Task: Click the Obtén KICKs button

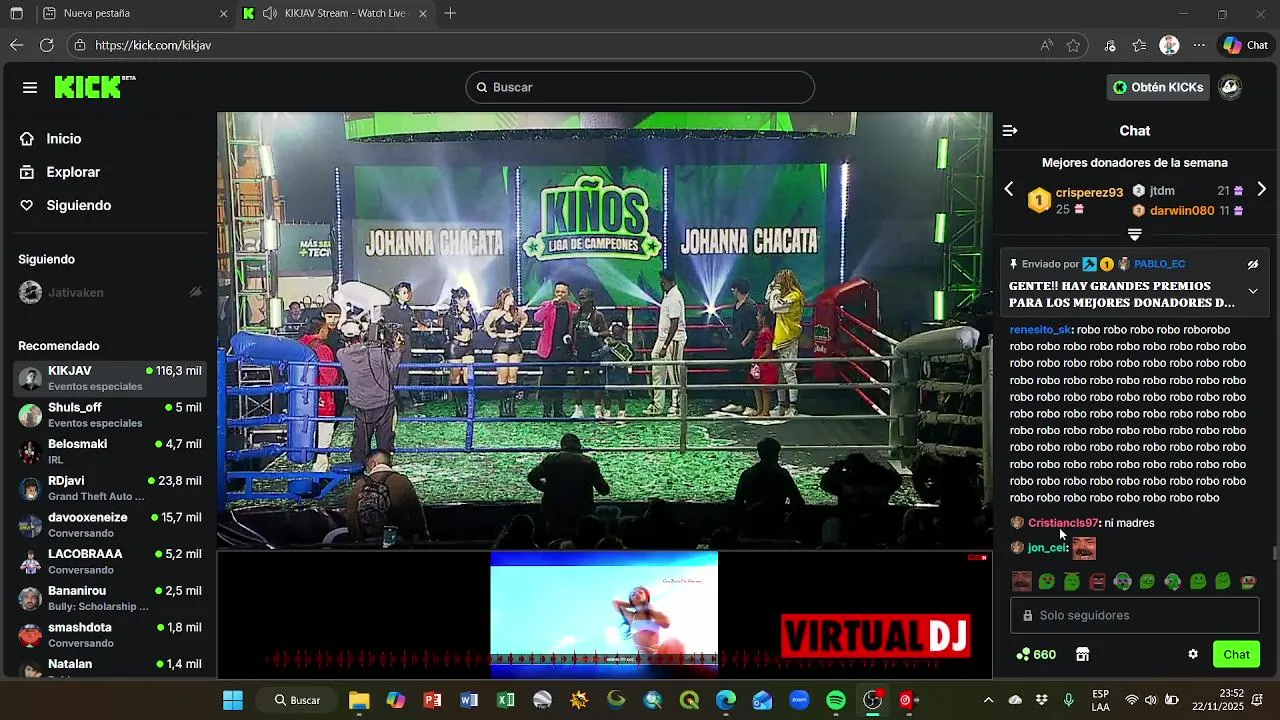Action: (1158, 87)
